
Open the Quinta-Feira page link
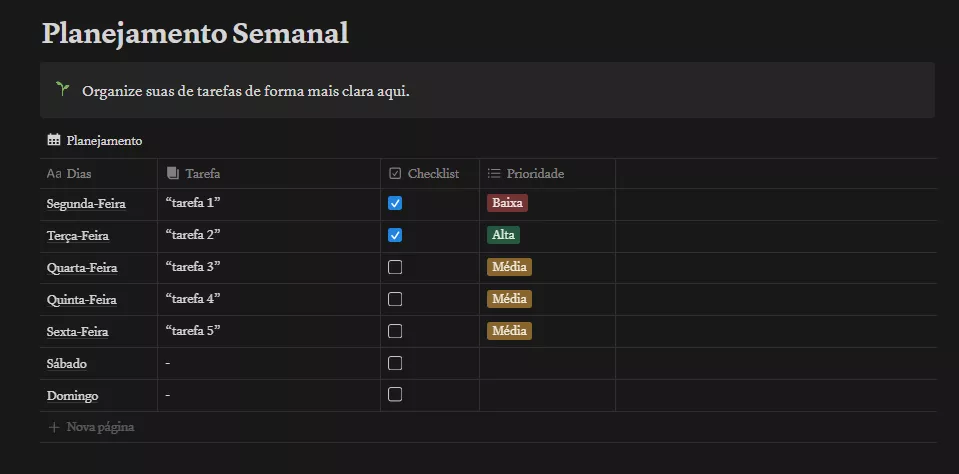82,299
